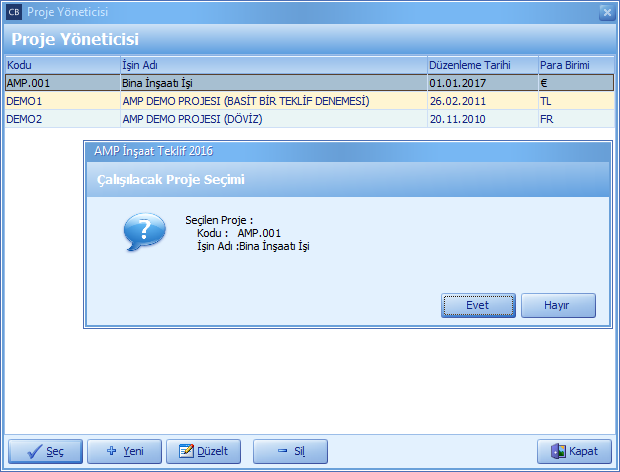Image resolution: width=620 pixels, height=472 pixels.
Task: Confirm project selection with Evet button
Action: click(478, 305)
